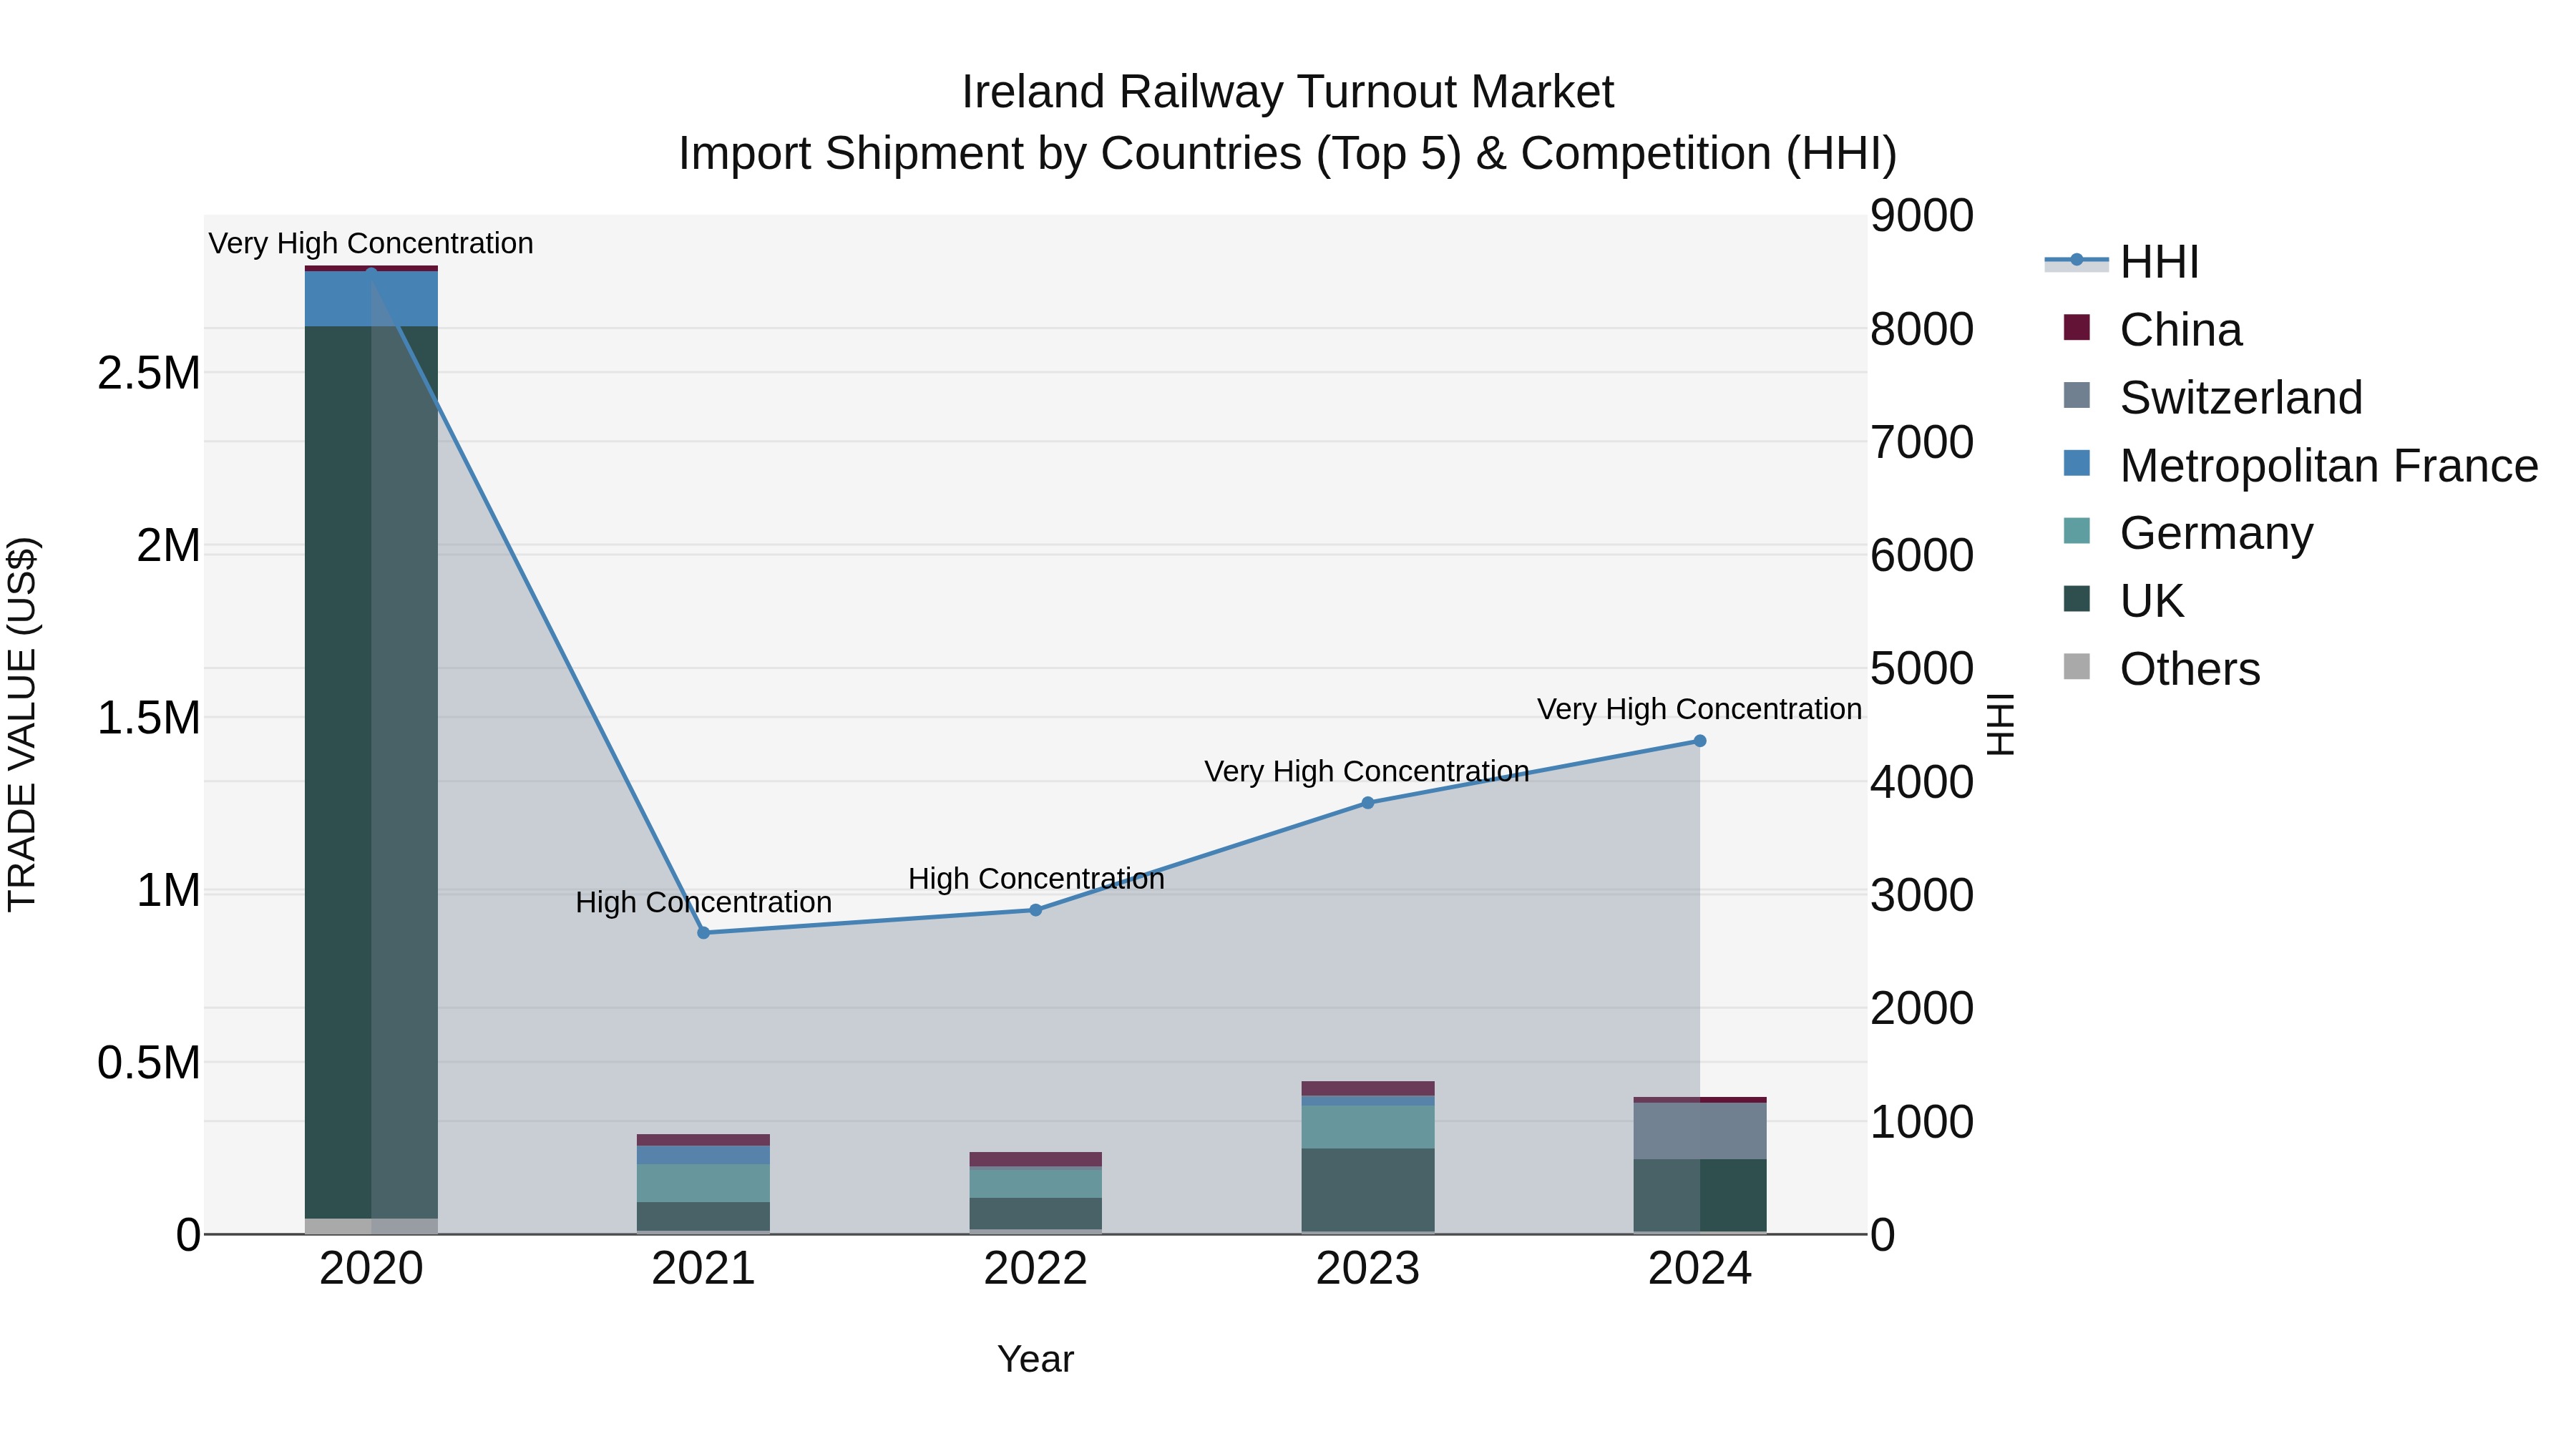Click the 1000 right-axis tick label

click(1922, 1122)
